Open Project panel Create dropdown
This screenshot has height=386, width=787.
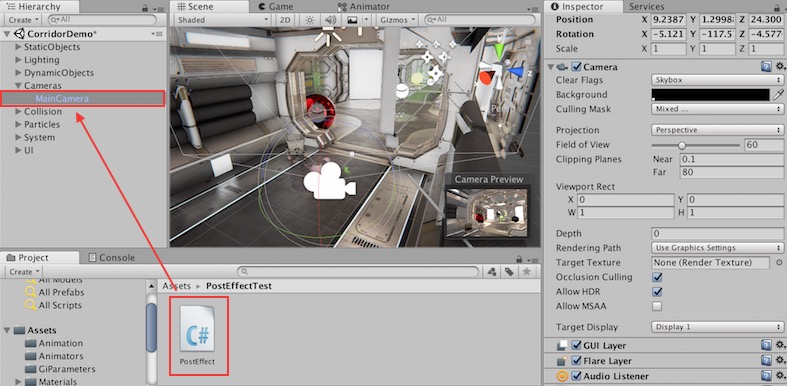[x=23, y=272]
